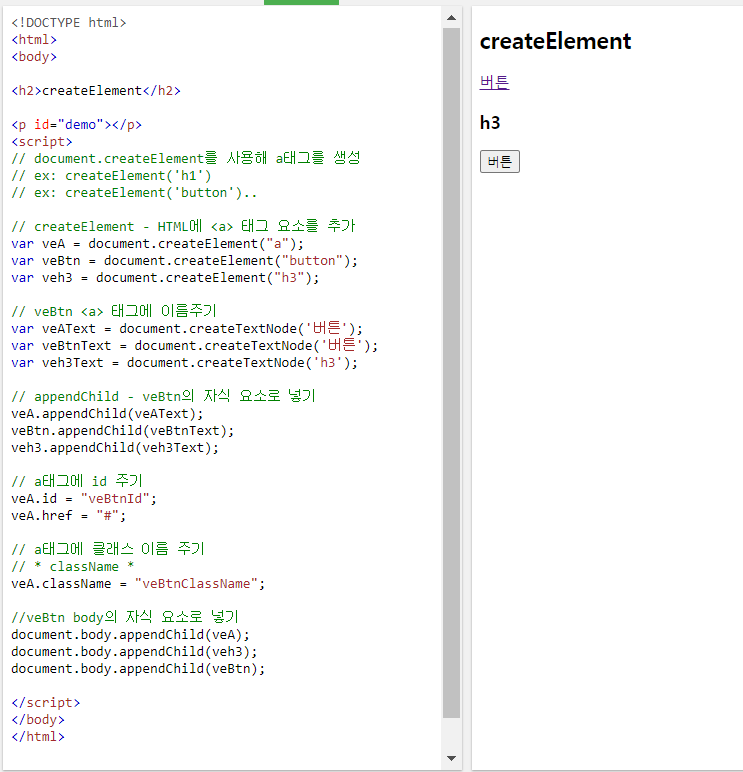Screen dimensions: 743x772
Task: Click the closing </html> tag line
Action: coord(38,737)
